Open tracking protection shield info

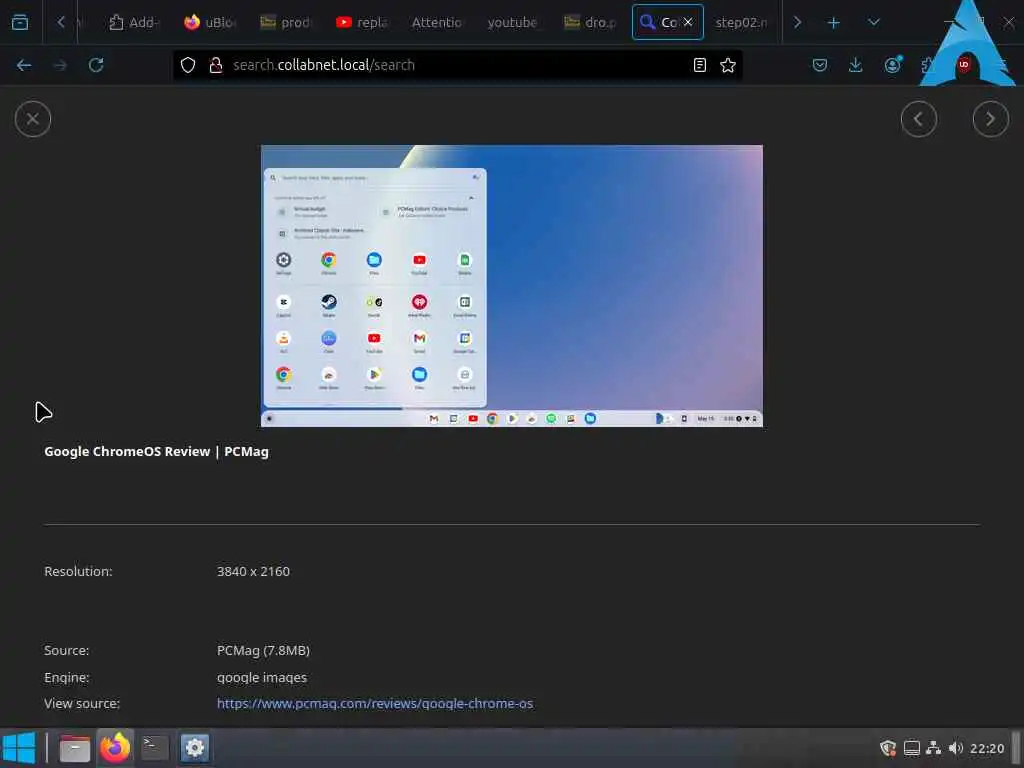click(188, 65)
